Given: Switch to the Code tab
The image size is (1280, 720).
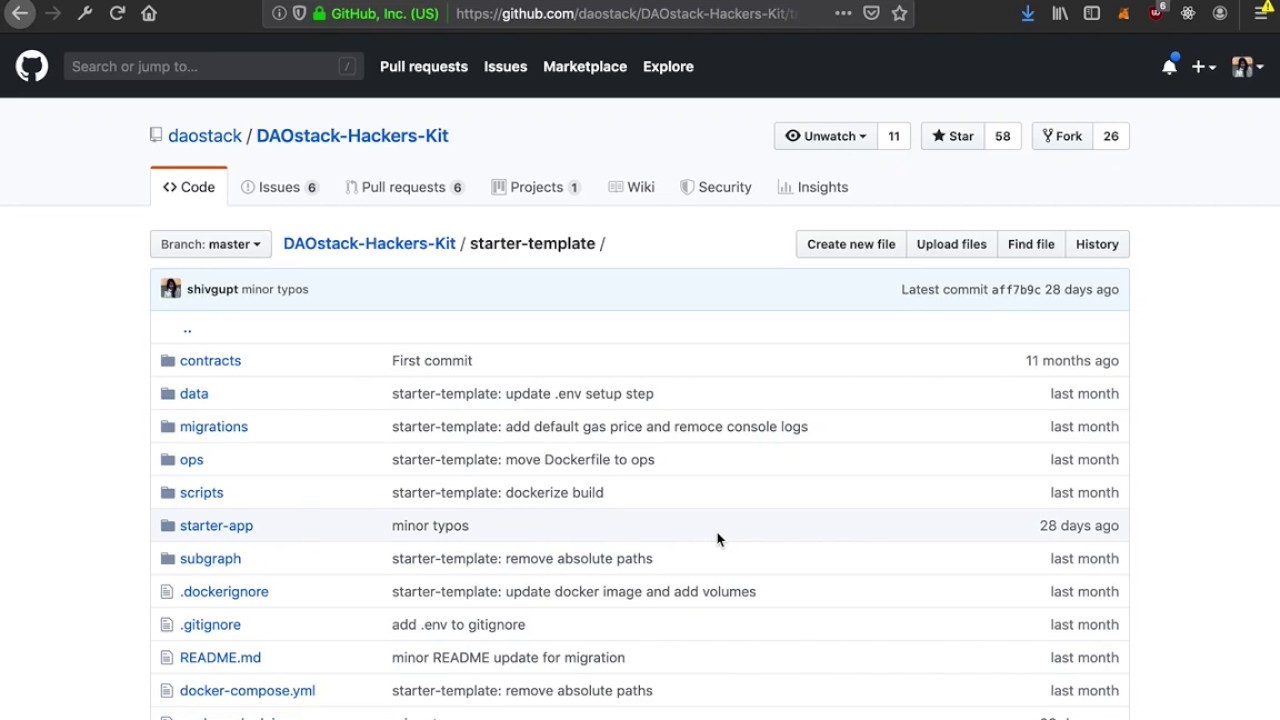Looking at the screenshot, I should 189,187.
